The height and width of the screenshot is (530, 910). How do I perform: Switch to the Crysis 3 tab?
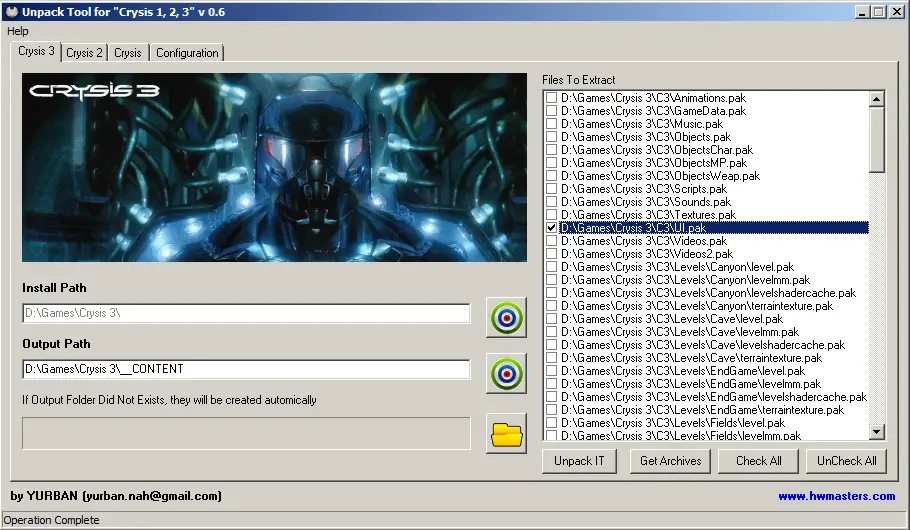[x=36, y=51]
